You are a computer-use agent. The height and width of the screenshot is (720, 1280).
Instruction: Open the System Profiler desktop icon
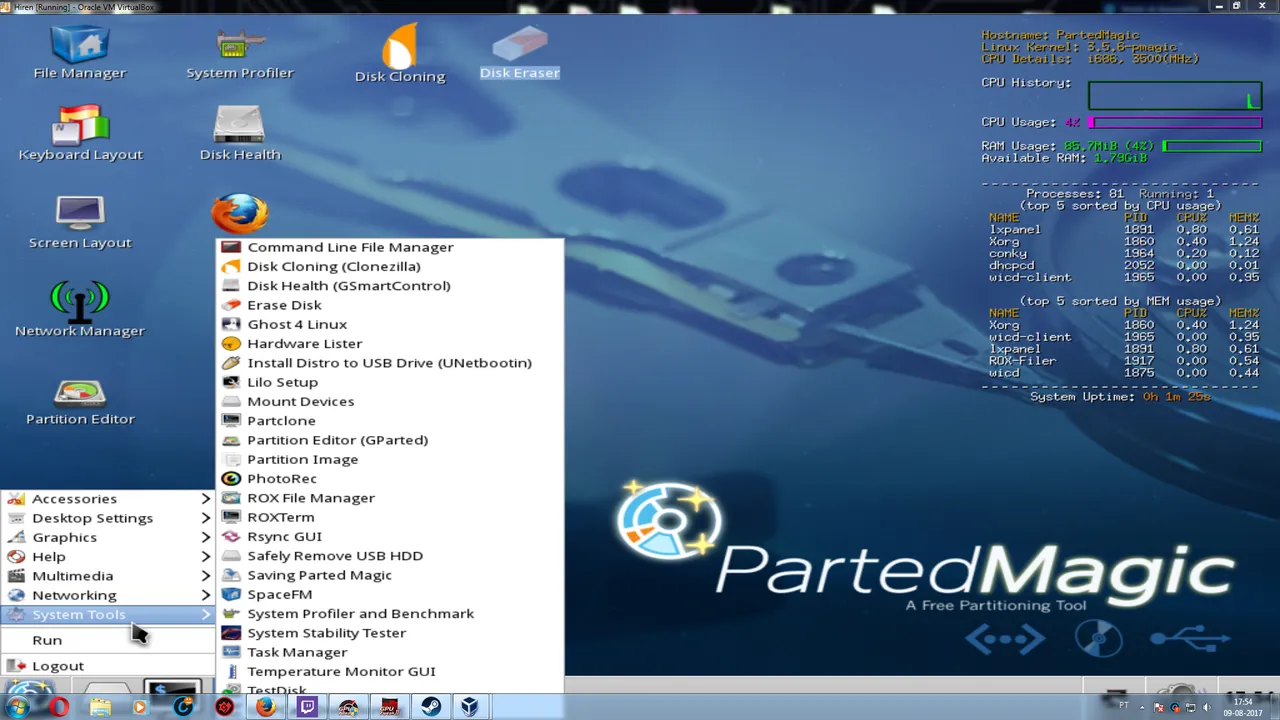tap(240, 52)
